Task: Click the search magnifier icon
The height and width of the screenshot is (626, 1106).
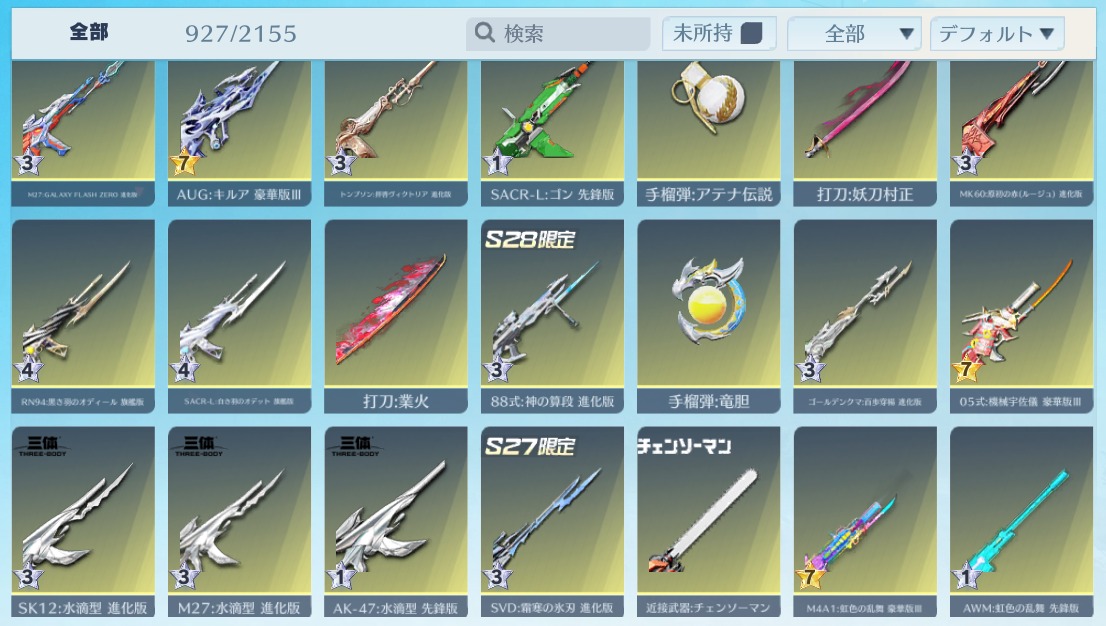Action: coord(485,32)
